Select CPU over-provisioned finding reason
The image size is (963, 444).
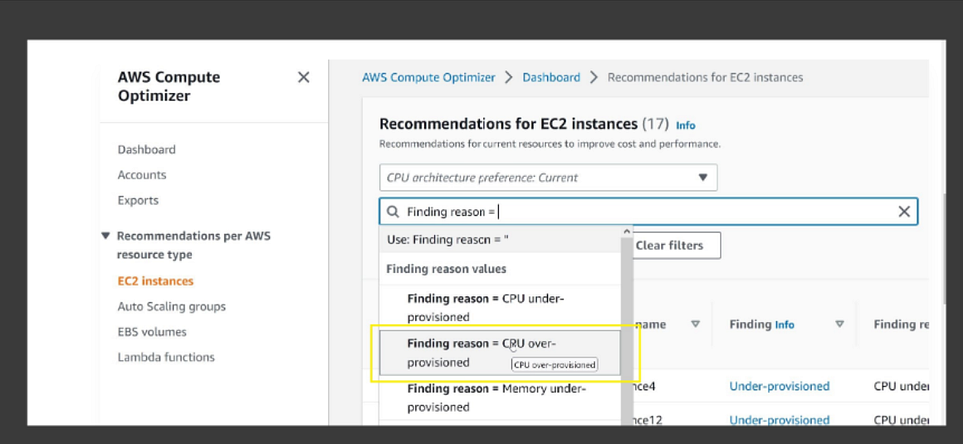click(x=499, y=352)
